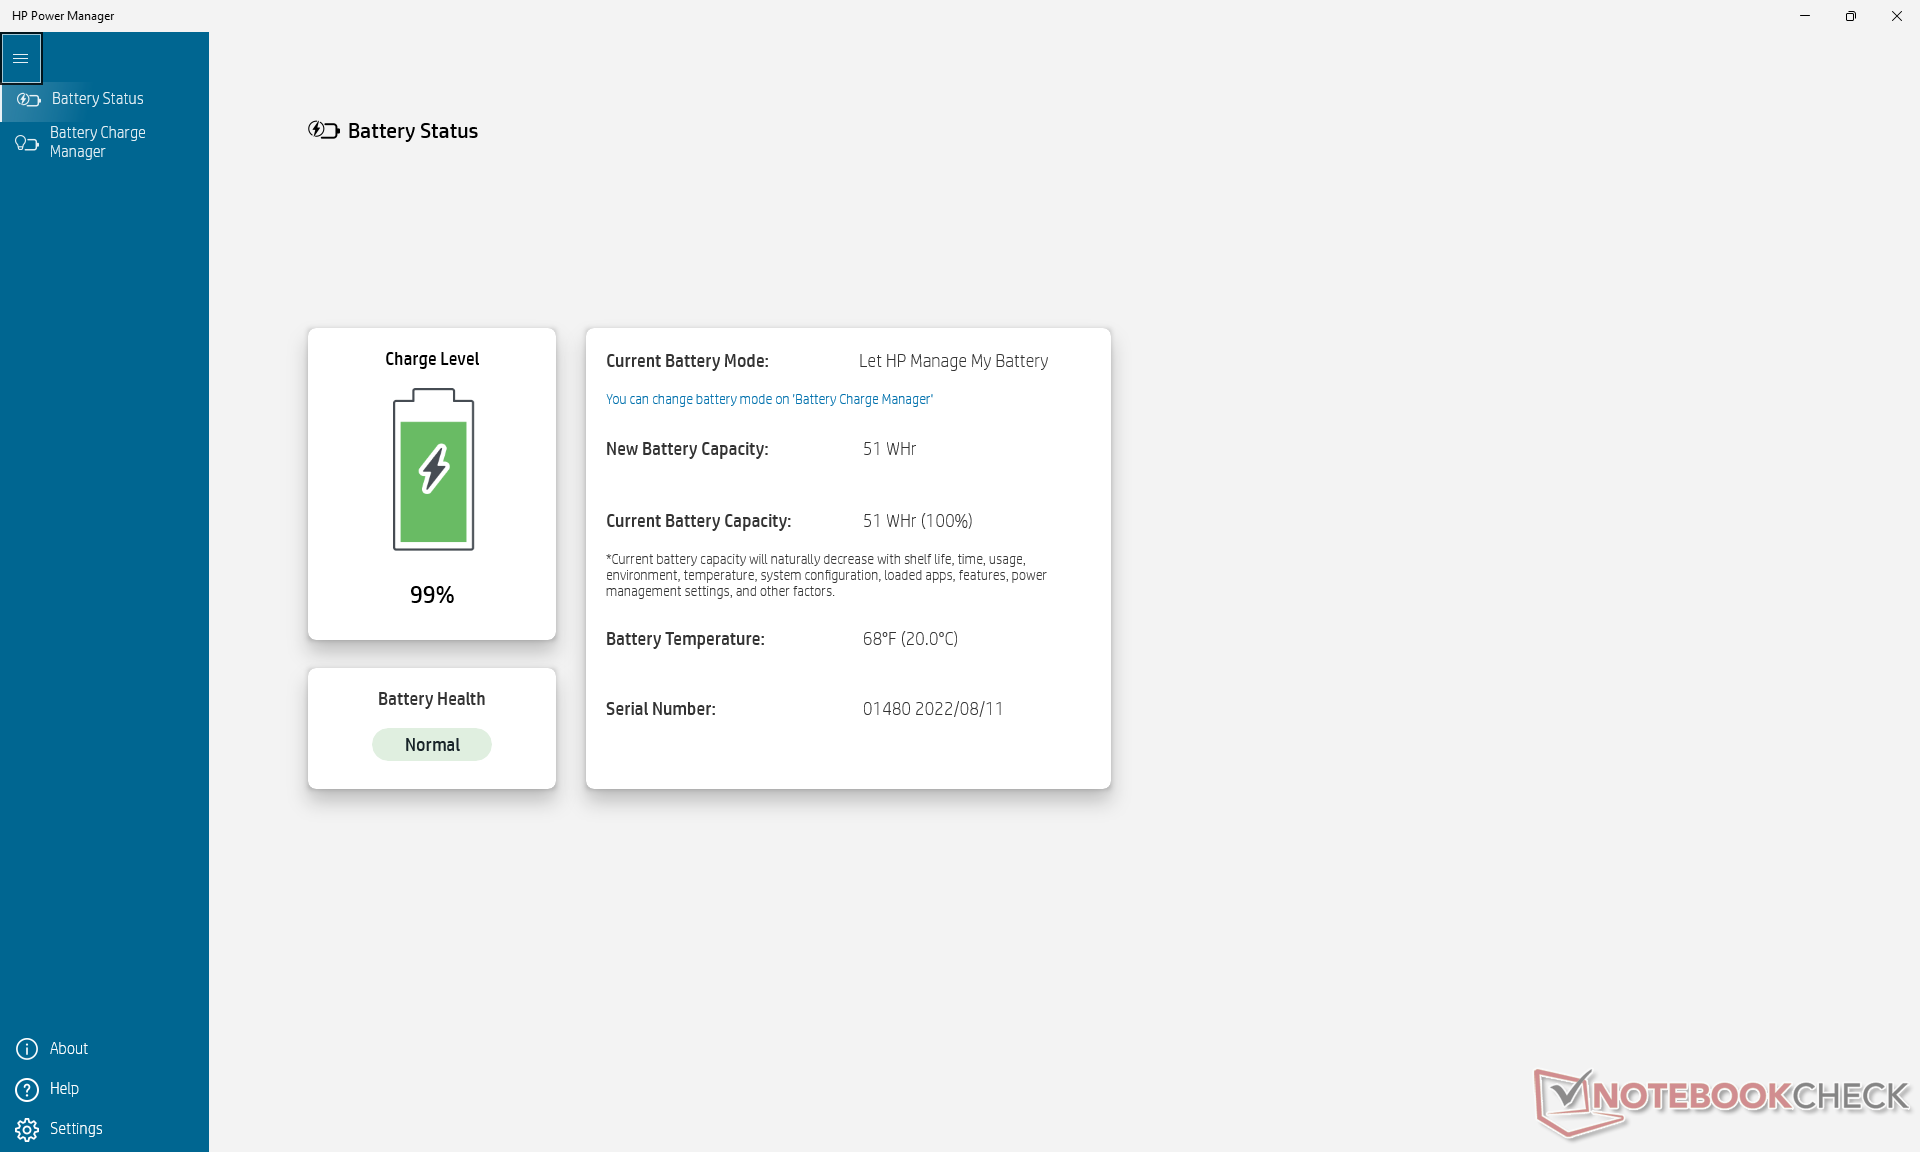
Task: Open the Settings text entry
Action: tap(76, 1129)
